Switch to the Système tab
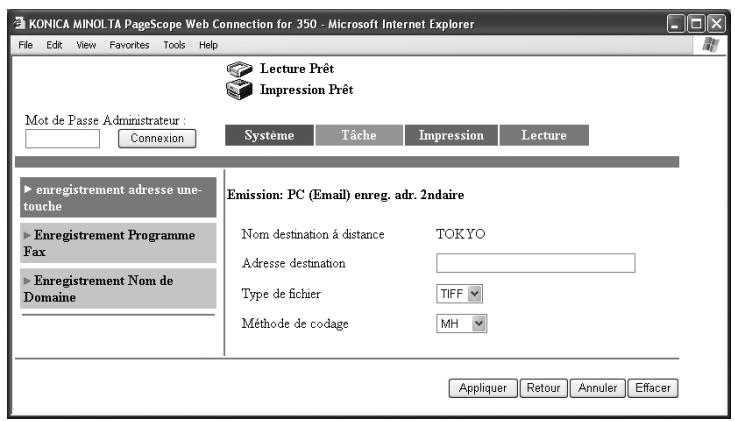Image resolution: width=735 pixels, height=421 pixels. [x=269, y=135]
